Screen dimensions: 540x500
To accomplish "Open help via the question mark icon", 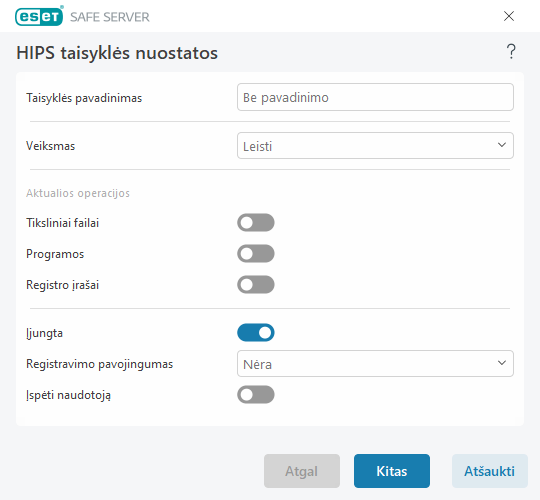I will coord(511,52).
